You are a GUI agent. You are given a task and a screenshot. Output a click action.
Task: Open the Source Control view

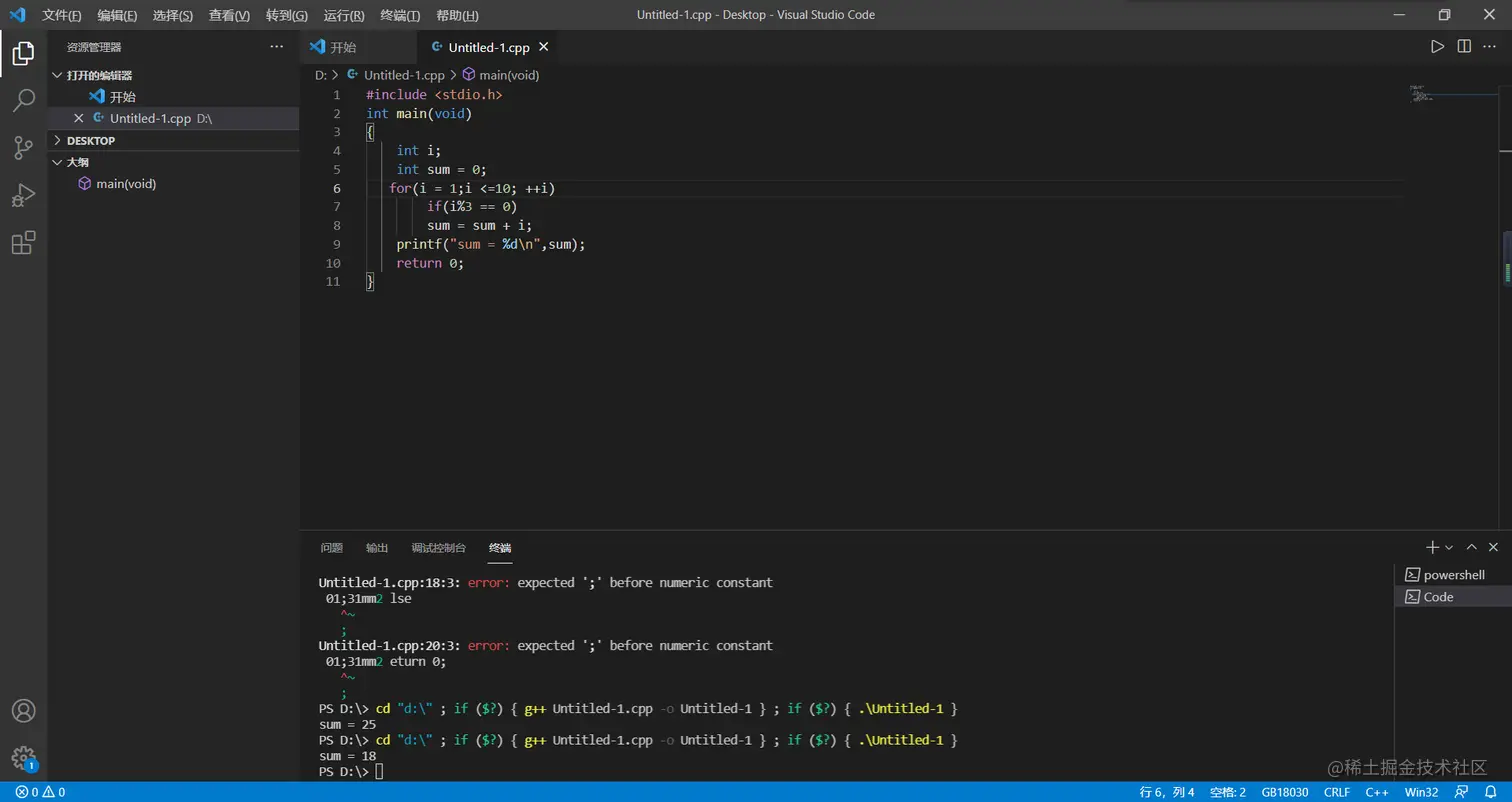23,148
